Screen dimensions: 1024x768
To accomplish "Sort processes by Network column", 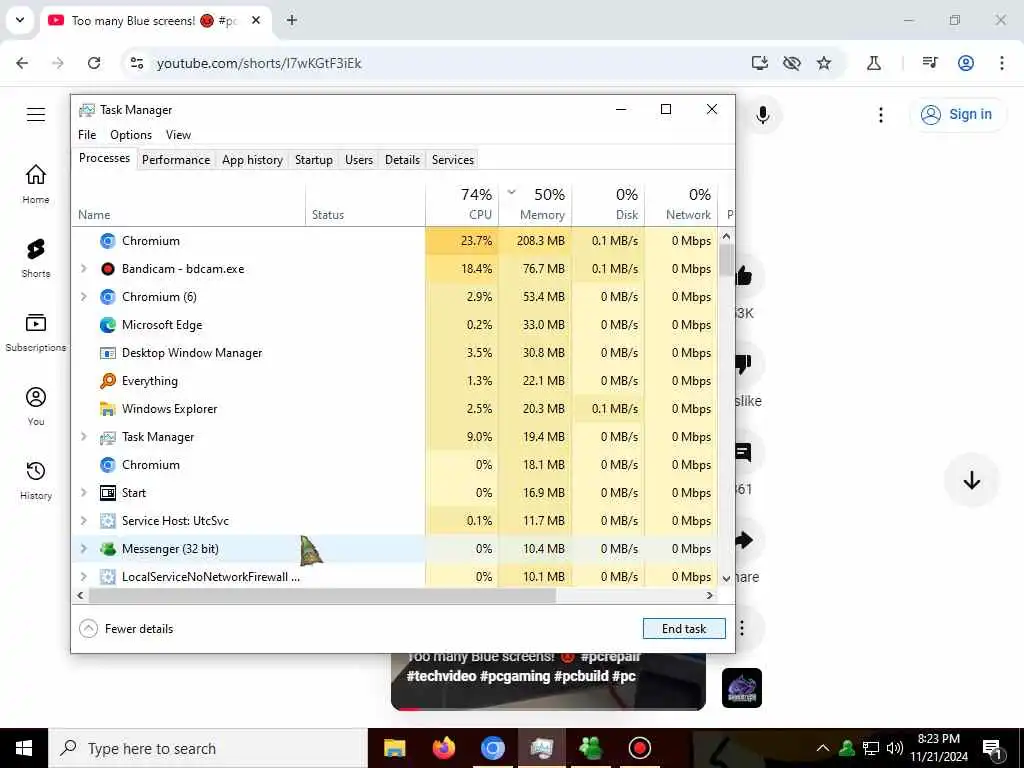I will (x=681, y=204).
